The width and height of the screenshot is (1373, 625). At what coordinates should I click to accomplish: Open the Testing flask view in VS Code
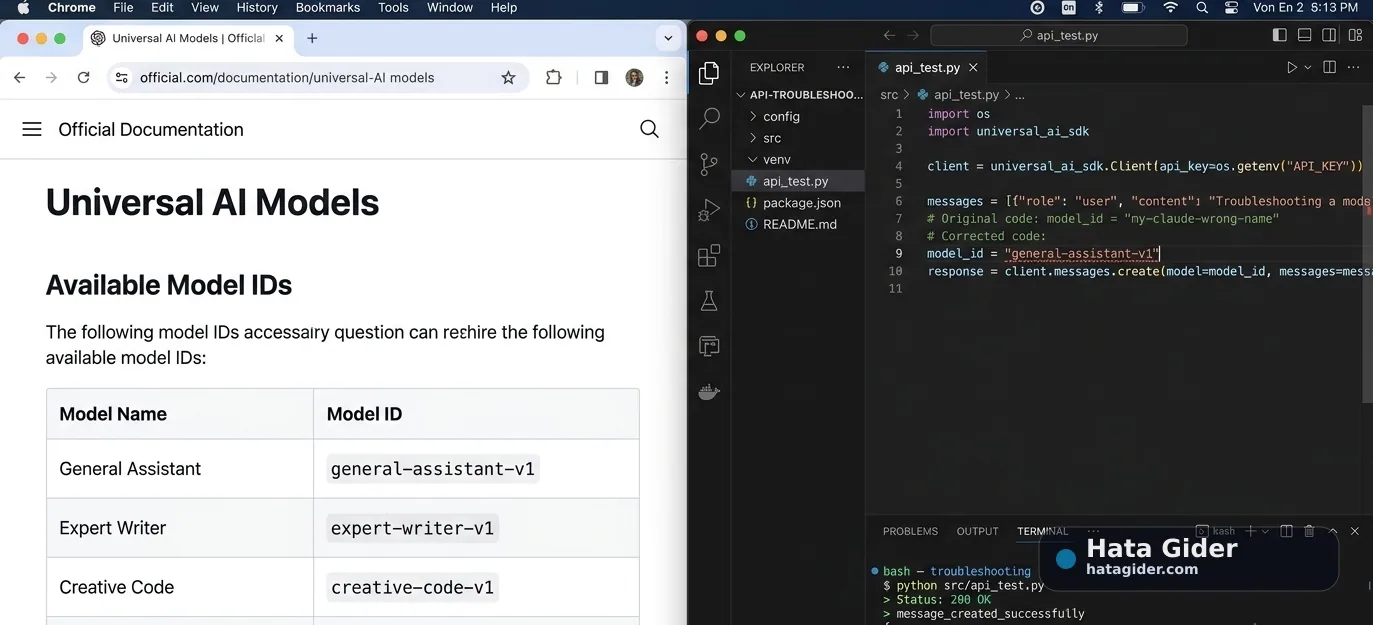coord(709,301)
